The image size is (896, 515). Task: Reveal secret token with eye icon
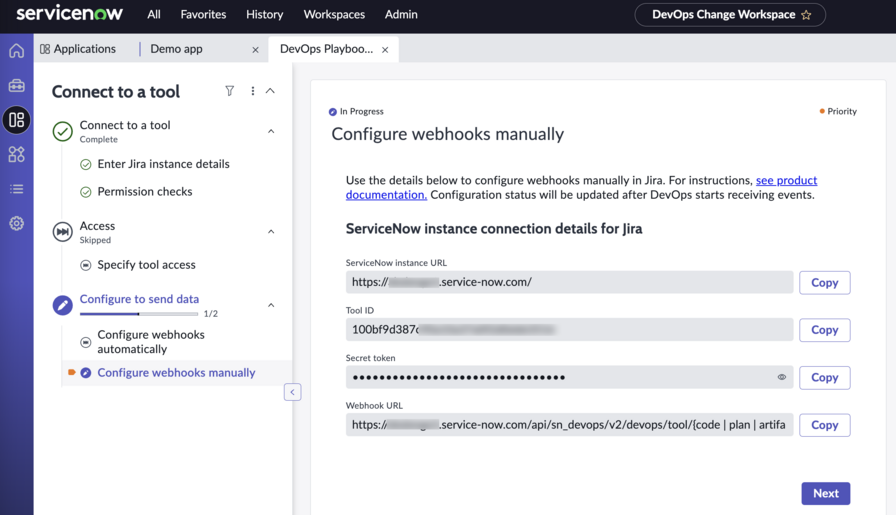pos(782,377)
